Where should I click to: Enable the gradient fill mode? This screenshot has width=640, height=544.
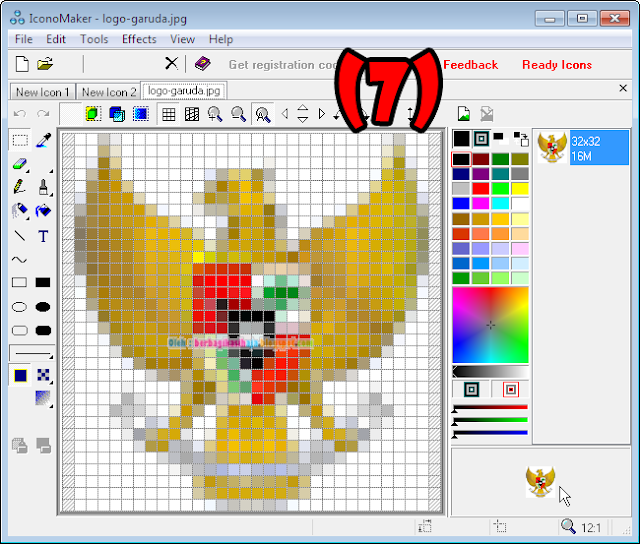coord(43,398)
